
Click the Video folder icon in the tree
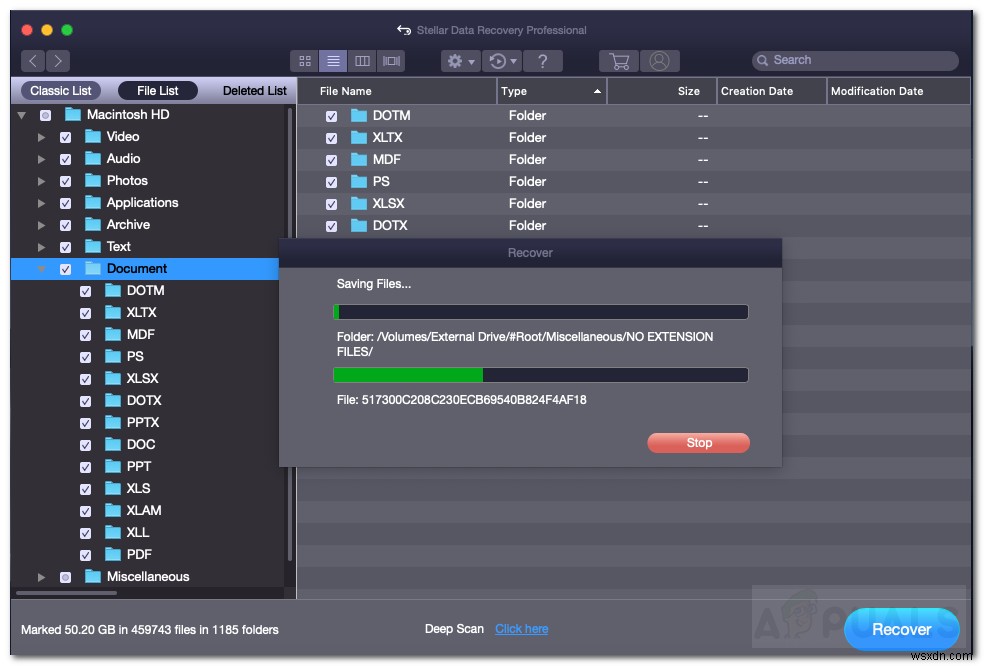pyautogui.click(x=93, y=136)
